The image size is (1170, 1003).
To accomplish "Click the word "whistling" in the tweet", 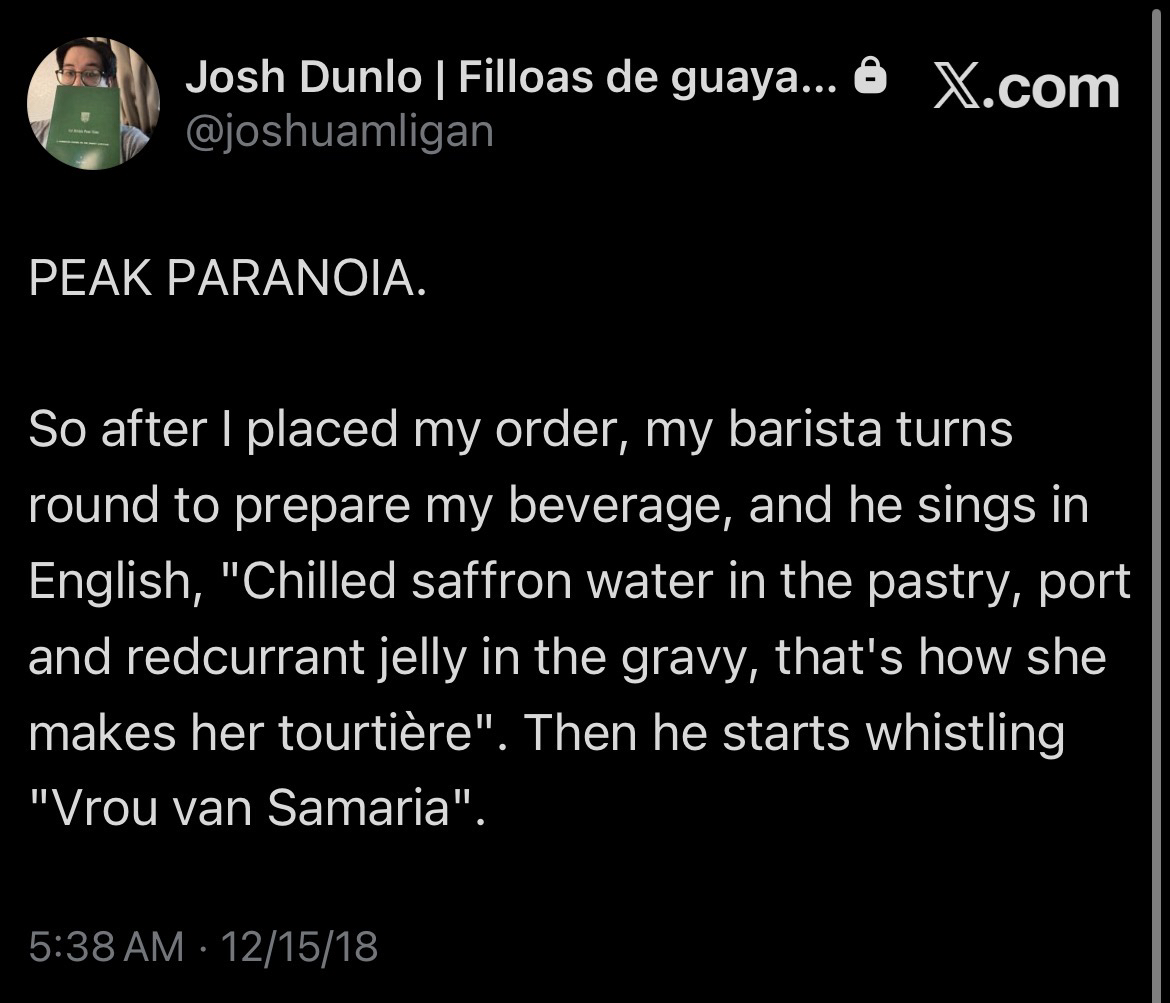I will coord(964,734).
